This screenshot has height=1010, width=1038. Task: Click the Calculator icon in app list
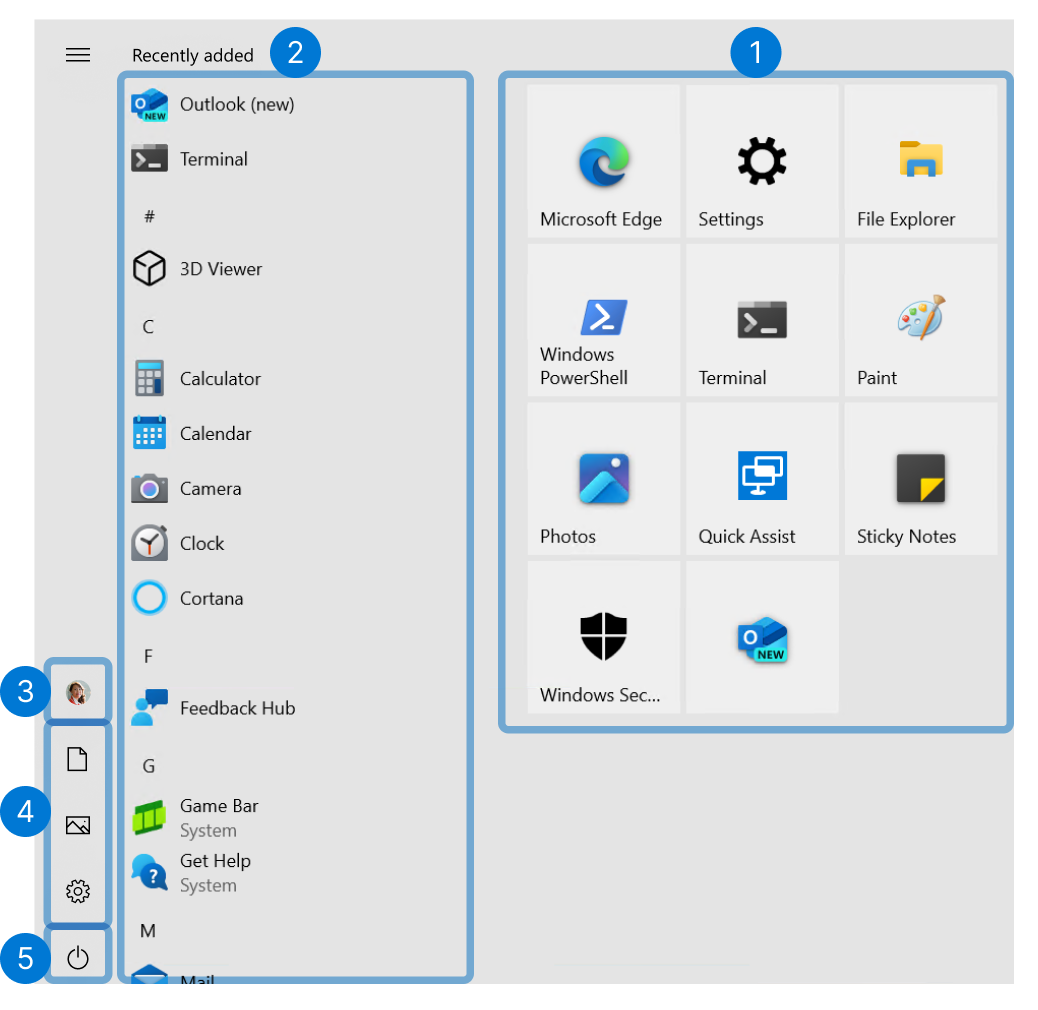click(150, 378)
